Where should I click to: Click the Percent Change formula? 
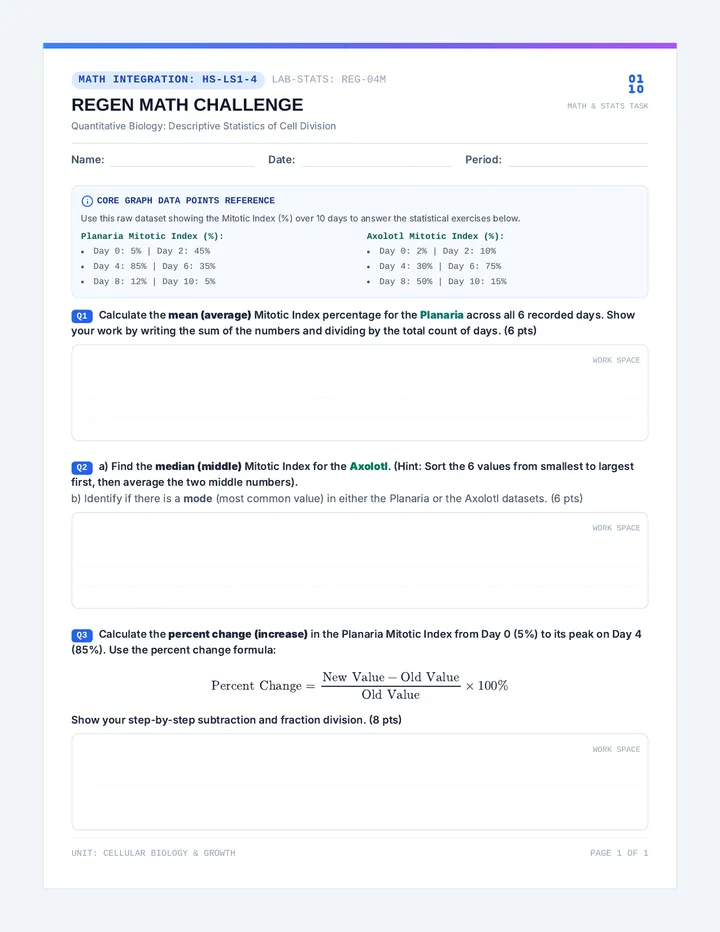pos(360,685)
